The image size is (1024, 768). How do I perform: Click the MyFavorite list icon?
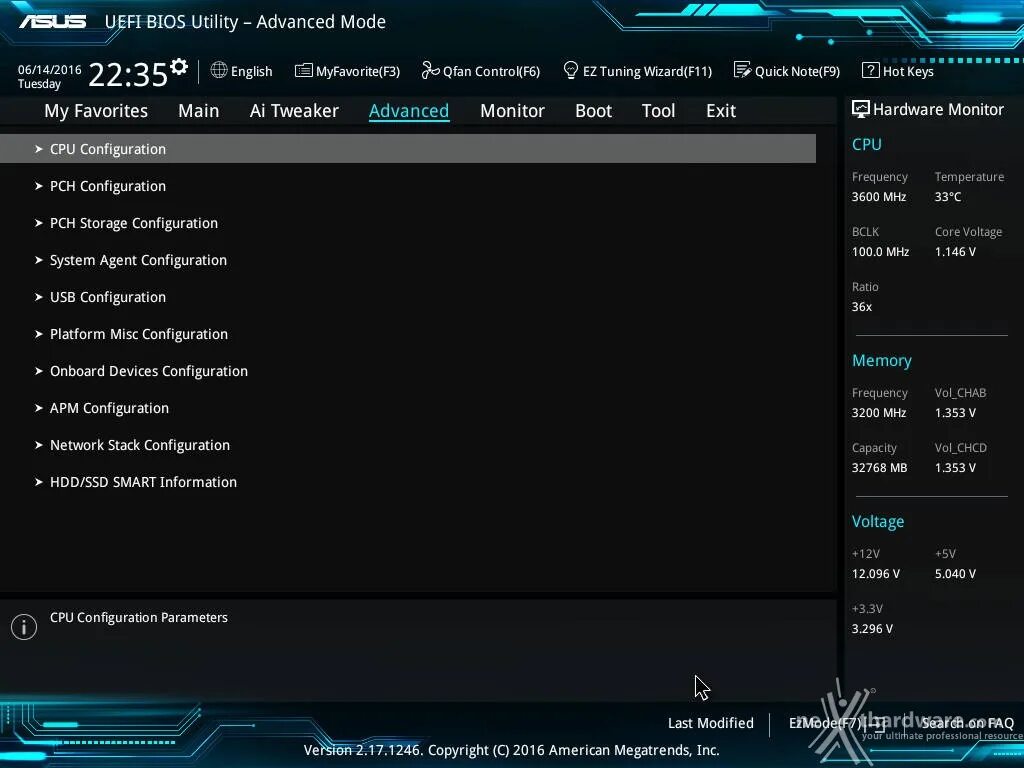[x=303, y=71]
